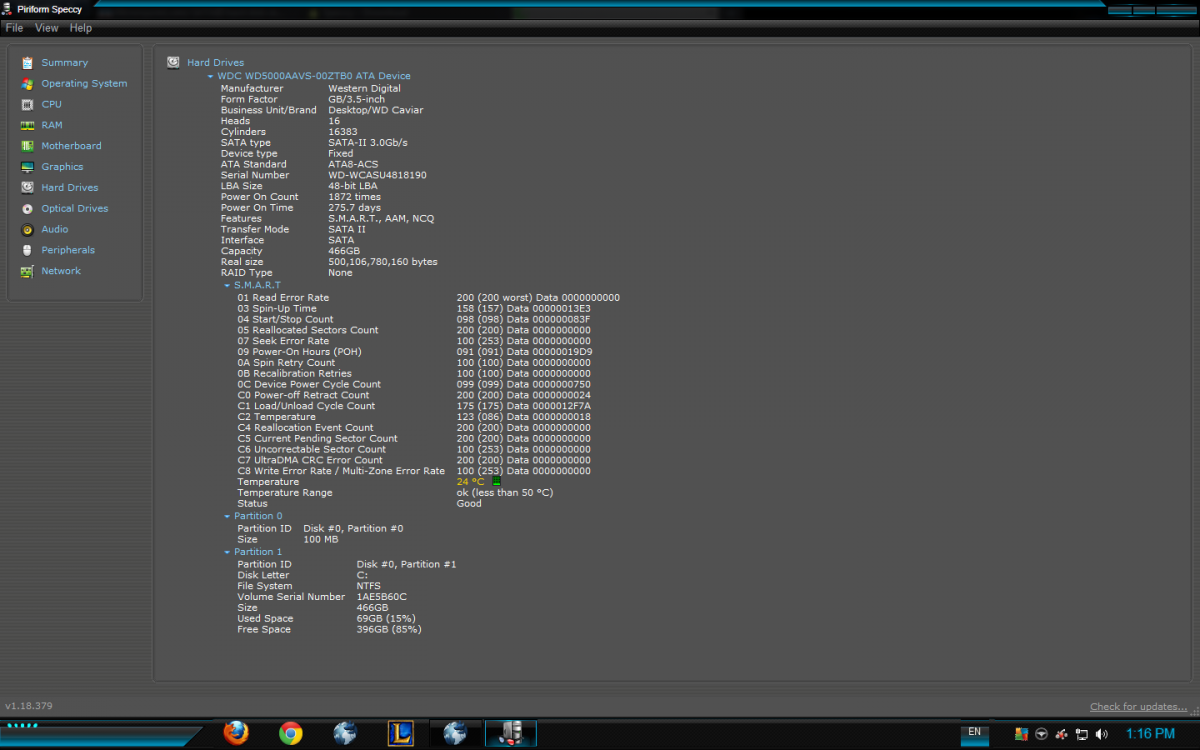Viewport: 1200px width, 750px height.
Task: Select the 01 Read Error Rate row
Action: point(428,298)
